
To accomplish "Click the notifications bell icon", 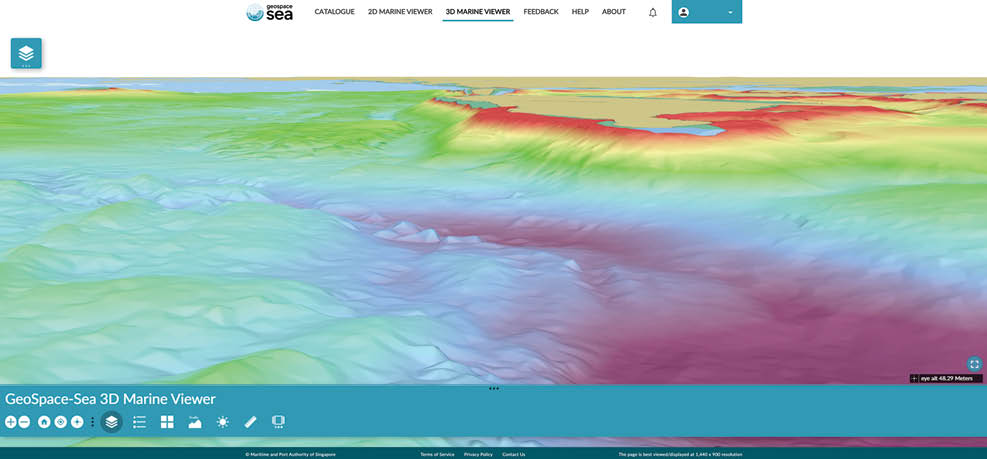I will pyautogui.click(x=653, y=12).
